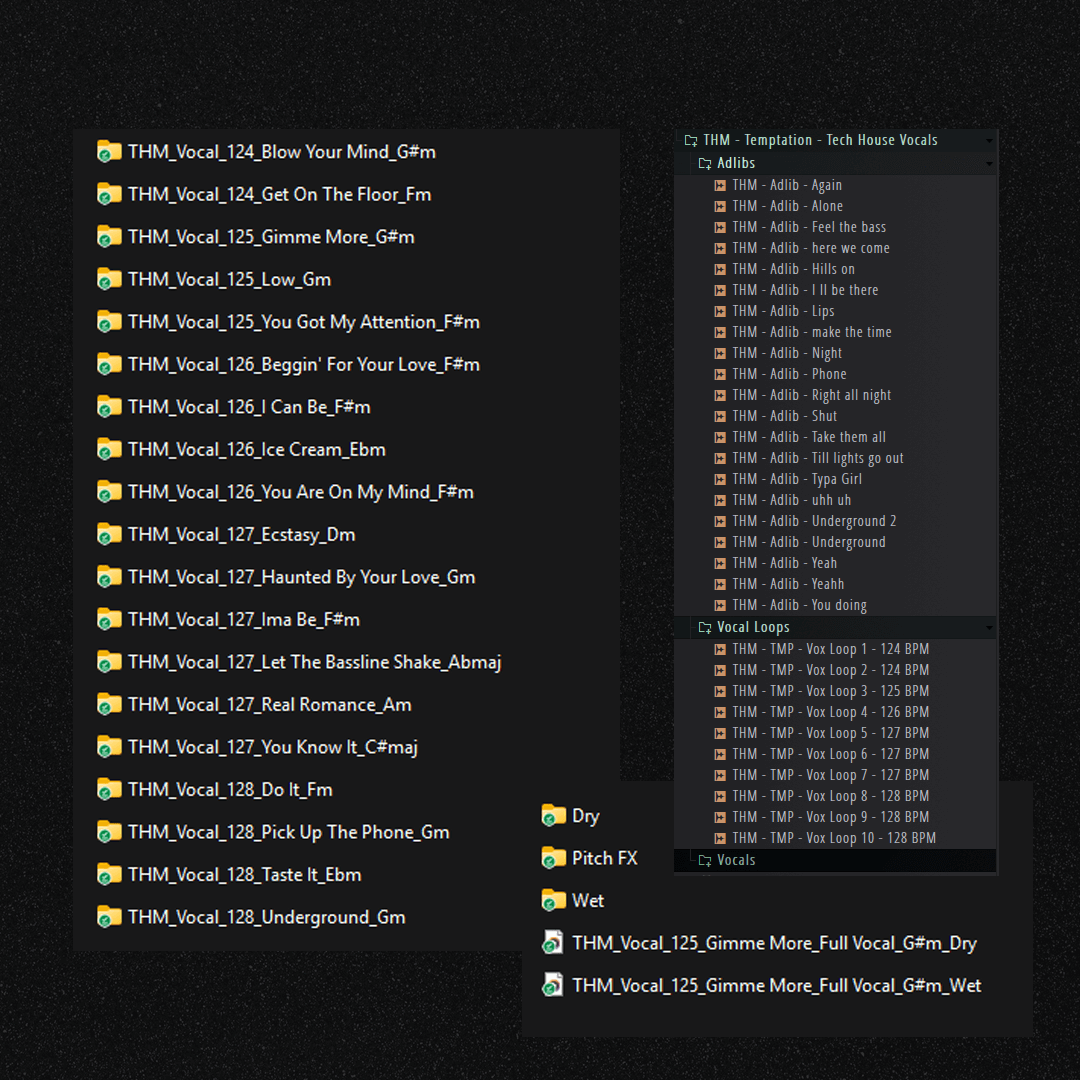The width and height of the screenshot is (1080, 1080).
Task: Click the Wet folder icon
Action: click(553, 901)
